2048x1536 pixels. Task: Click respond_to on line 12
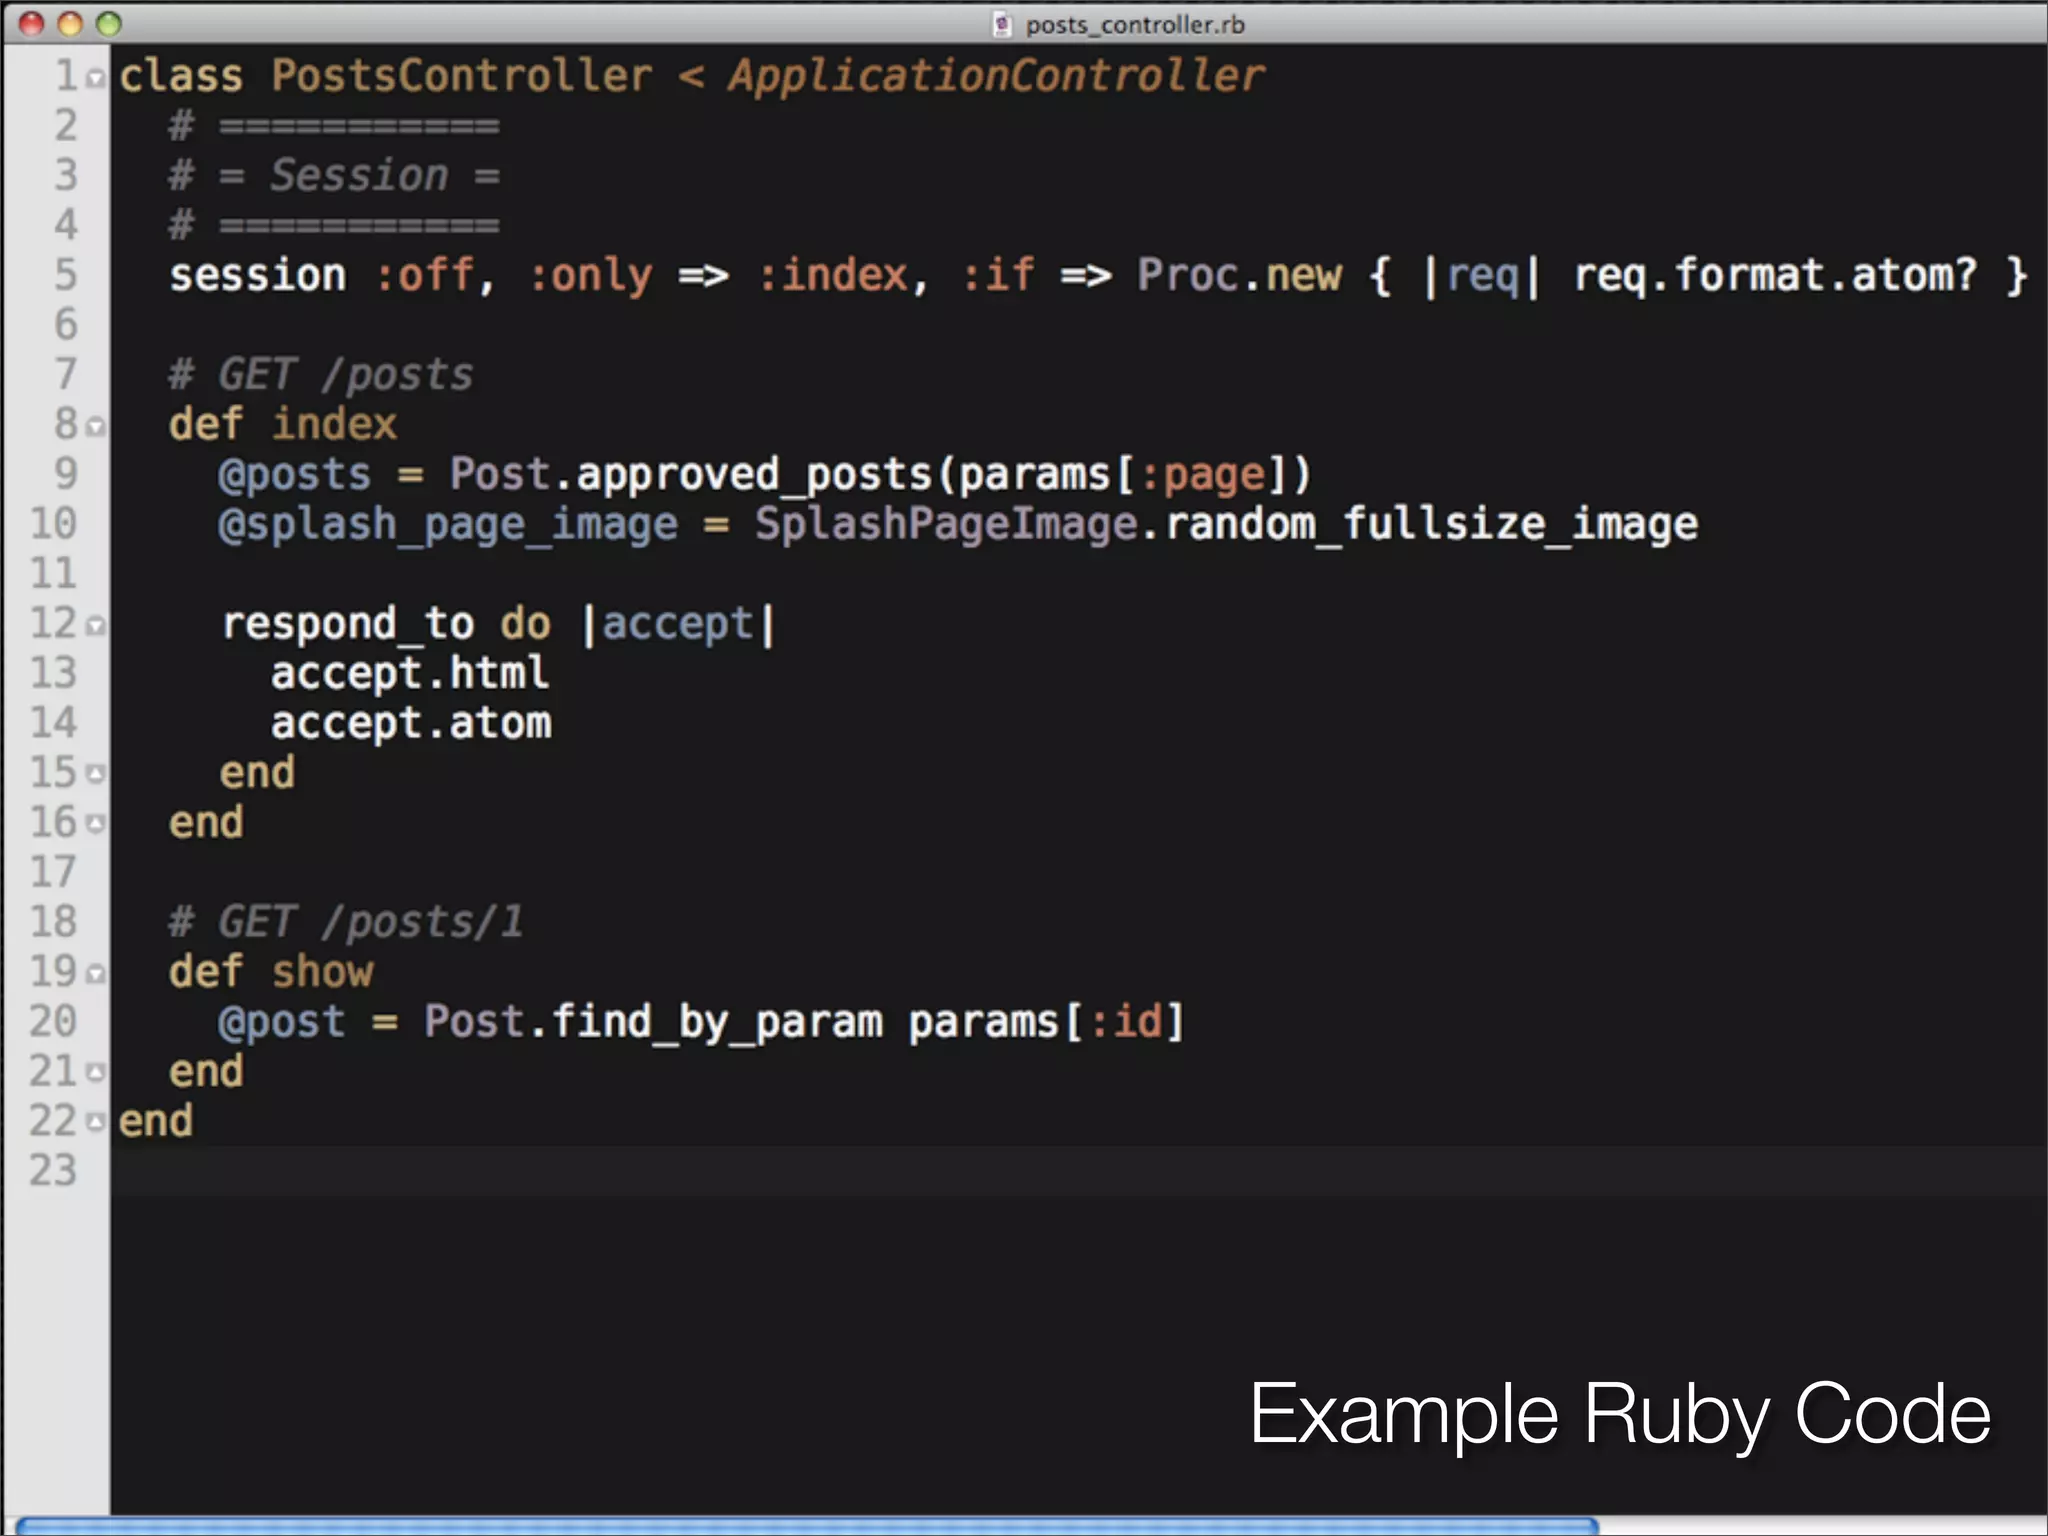(347, 625)
